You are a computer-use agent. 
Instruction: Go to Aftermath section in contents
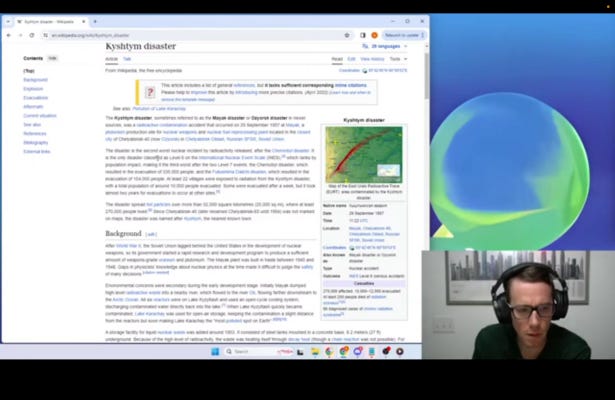[x=33, y=107]
